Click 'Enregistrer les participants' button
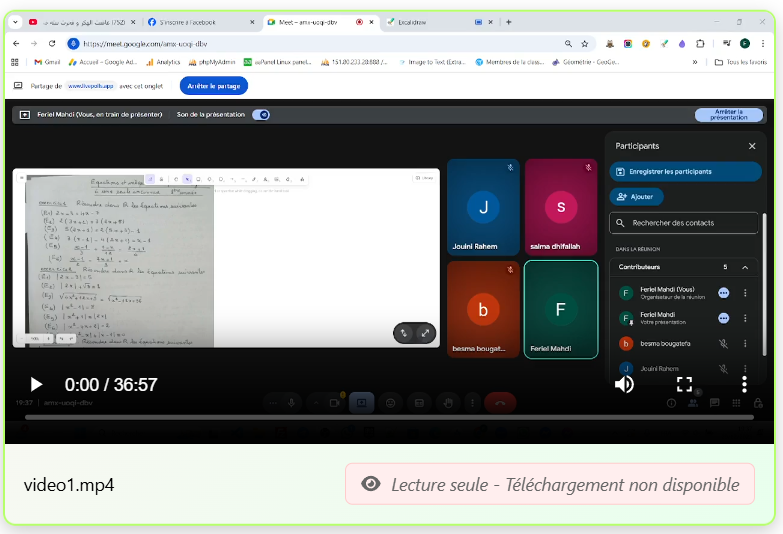This screenshot has height=534, width=783. coord(684,172)
